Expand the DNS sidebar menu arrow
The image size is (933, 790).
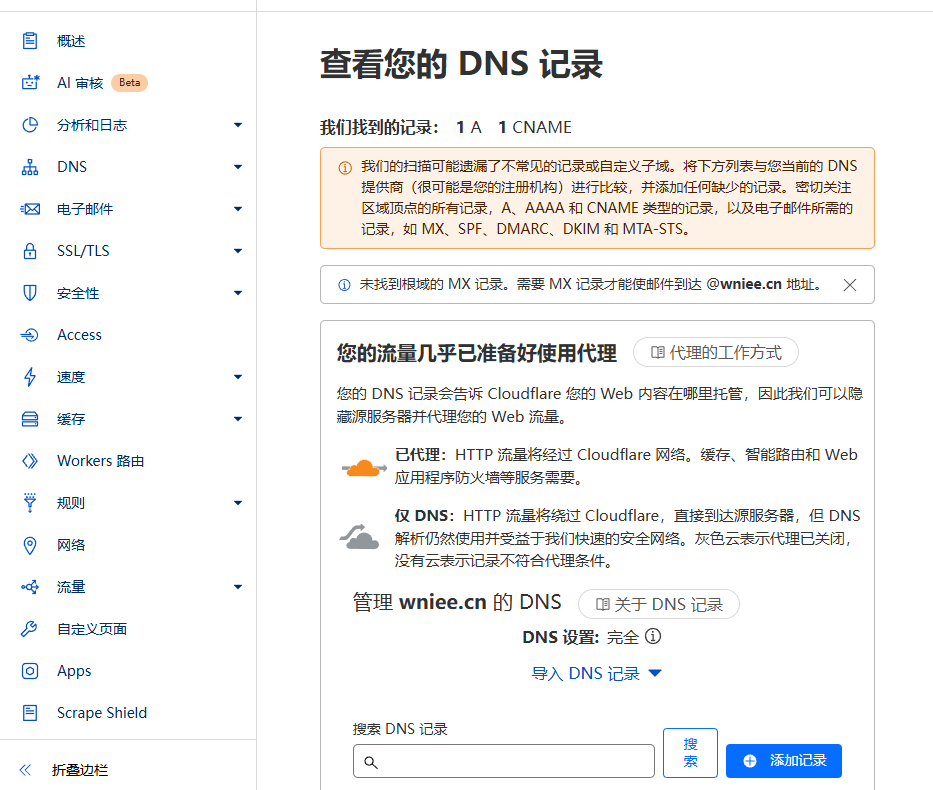pos(238,167)
